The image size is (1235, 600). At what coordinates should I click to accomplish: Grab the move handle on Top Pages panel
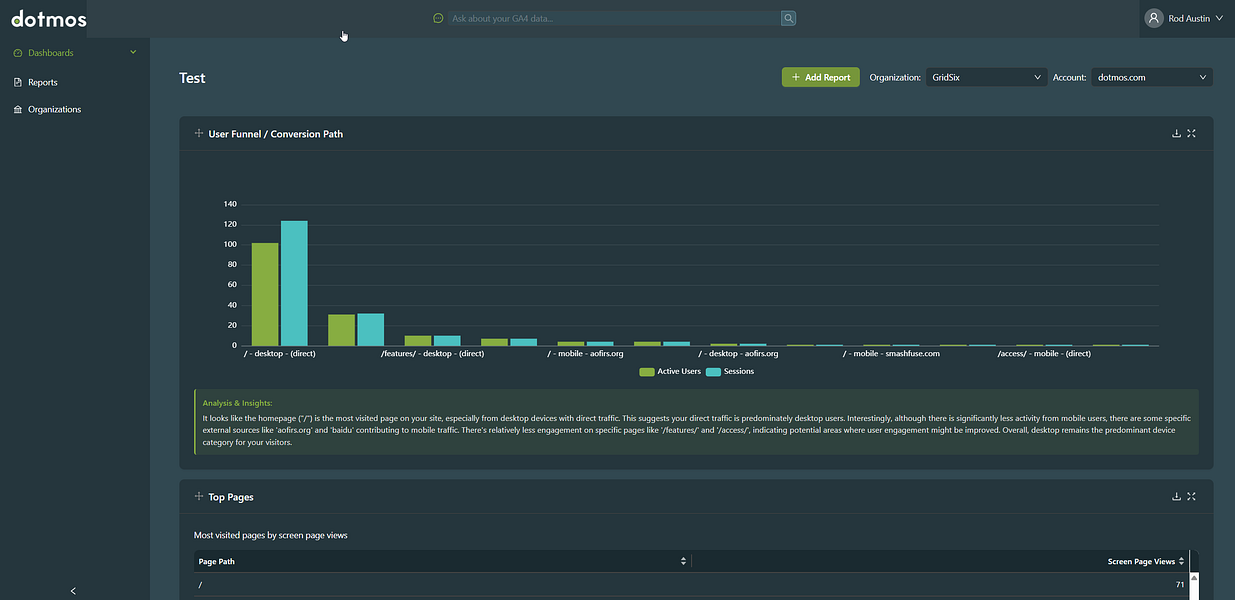[x=199, y=496]
